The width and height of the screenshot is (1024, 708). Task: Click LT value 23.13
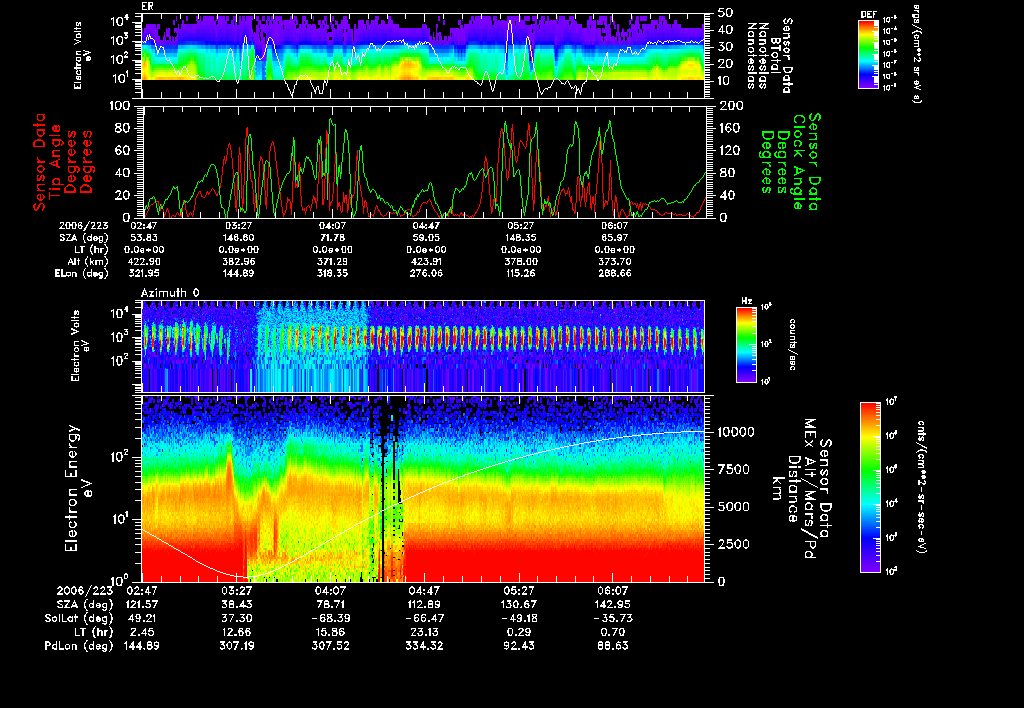(424, 632)
